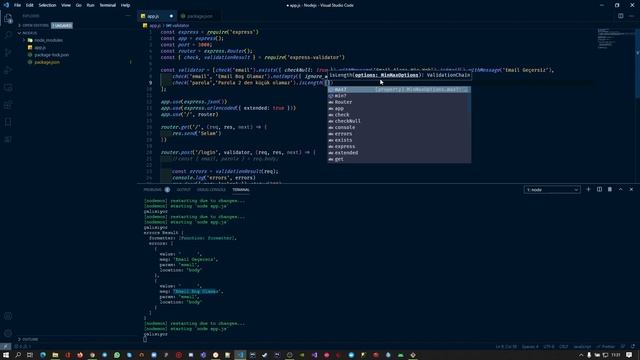Show hidden system tray icons
The image size is (640, 360).
coord(581,355)
